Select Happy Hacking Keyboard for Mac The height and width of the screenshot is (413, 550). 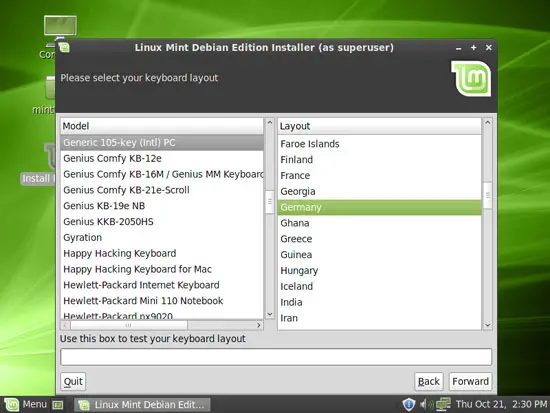click(162, 269)
